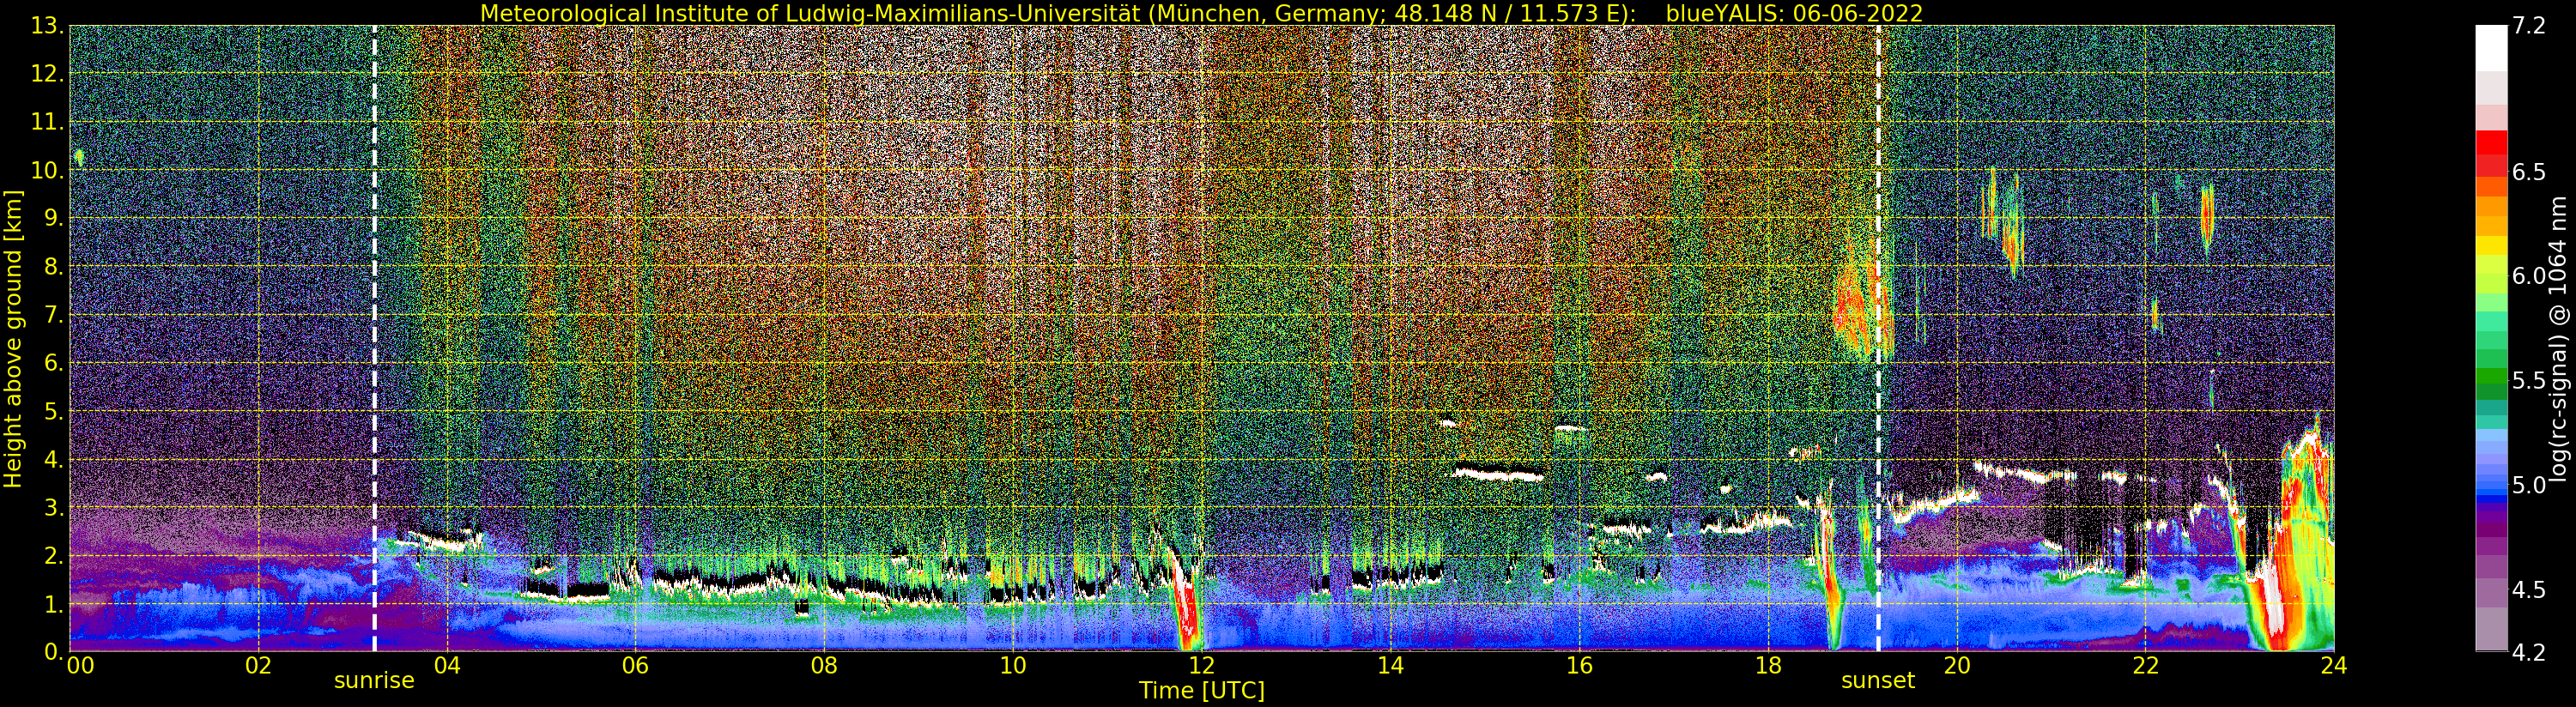Click the 'Meteorological Institute of Ludwig-Maximilians-Universität' title text
Image resolution: width=2576 pixels, height=707 pixels.
(x=810, y=13)
